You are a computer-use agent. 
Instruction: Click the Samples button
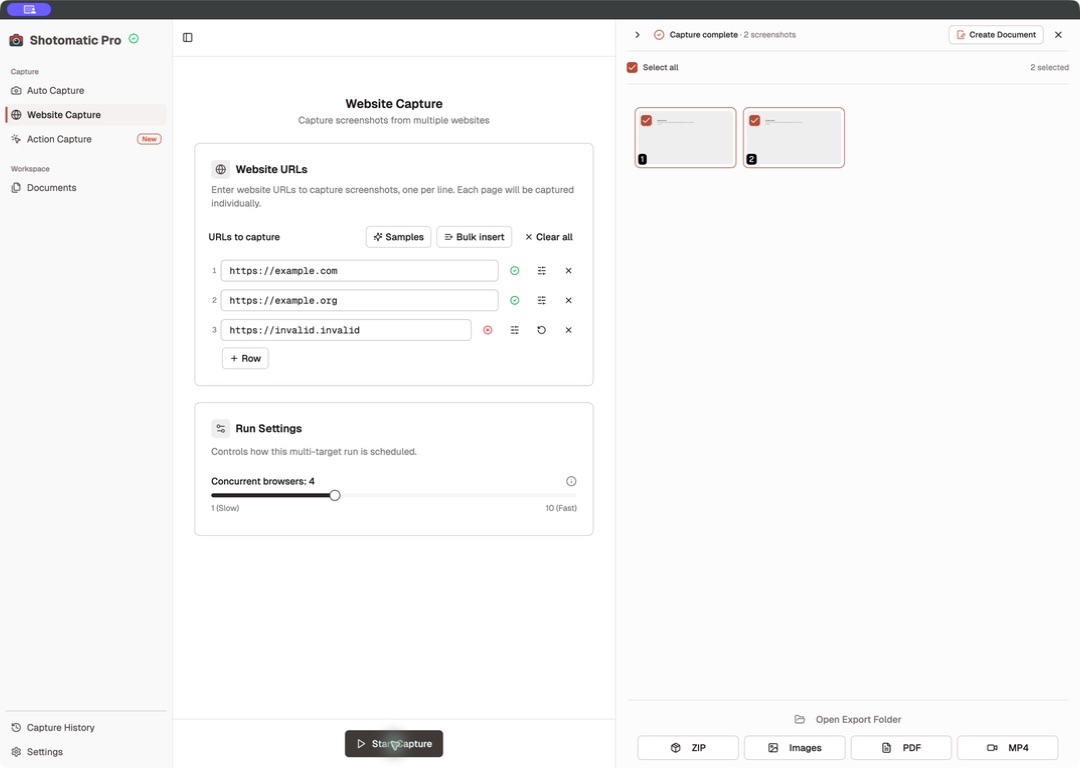point(398,237)
